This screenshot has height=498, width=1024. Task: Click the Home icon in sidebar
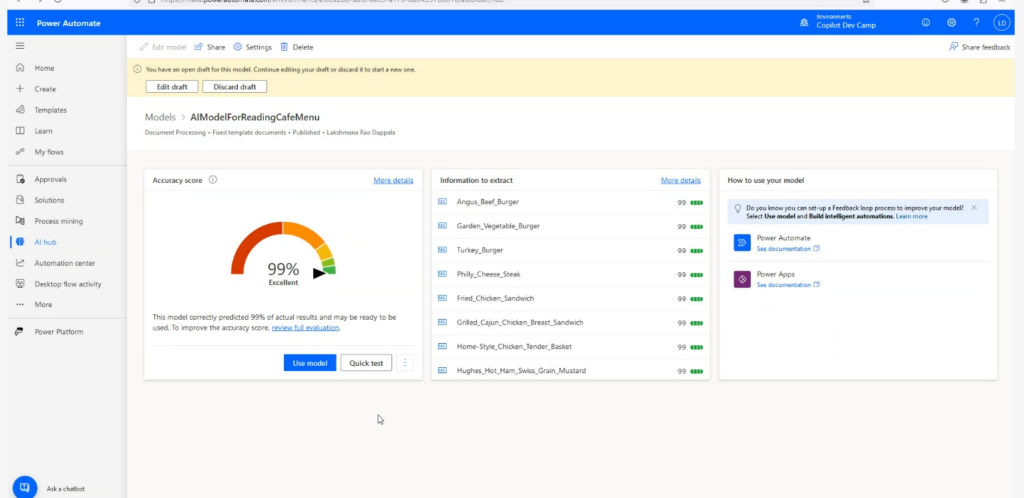[20, 68]
